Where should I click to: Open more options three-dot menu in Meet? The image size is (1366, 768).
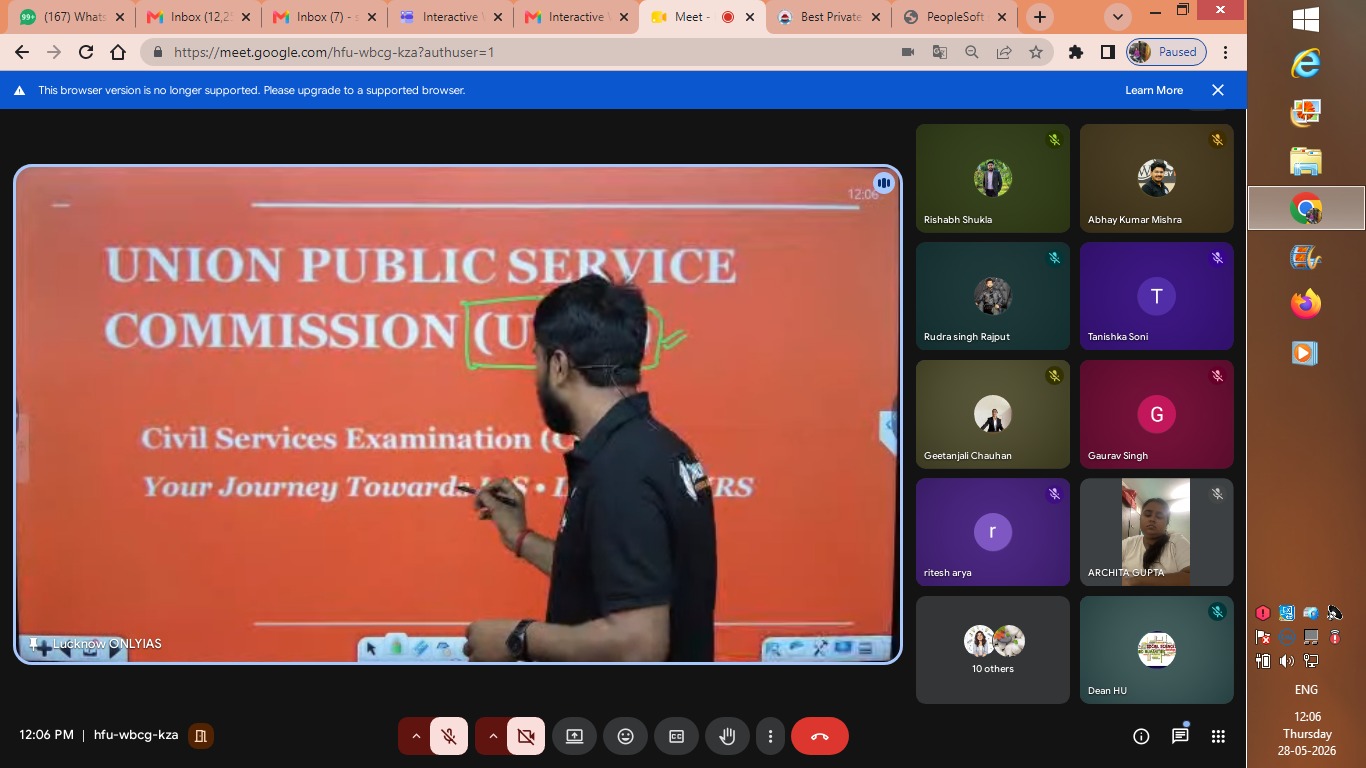770,736
